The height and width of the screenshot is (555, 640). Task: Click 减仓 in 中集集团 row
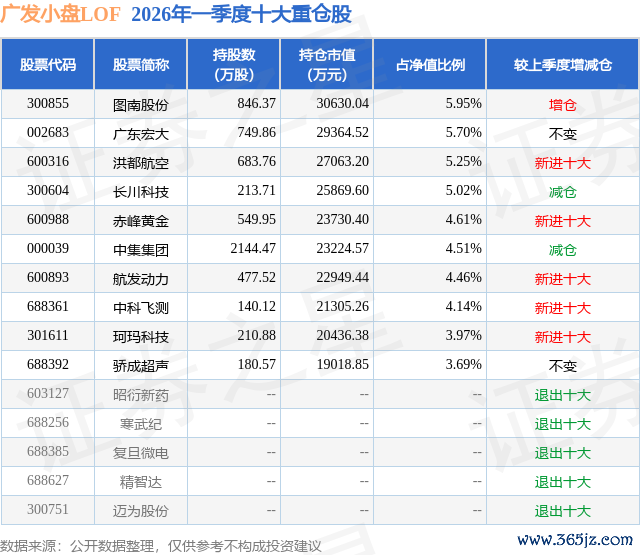[x=562, y=250]
